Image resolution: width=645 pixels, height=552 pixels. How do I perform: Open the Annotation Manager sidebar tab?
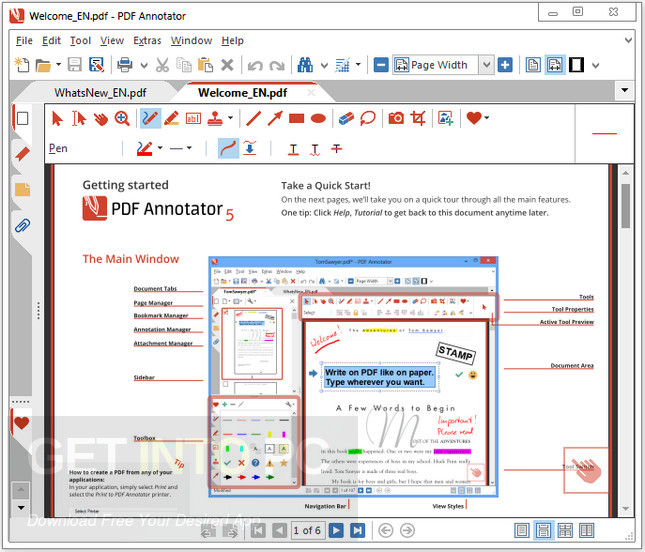(x=22, y=190)
